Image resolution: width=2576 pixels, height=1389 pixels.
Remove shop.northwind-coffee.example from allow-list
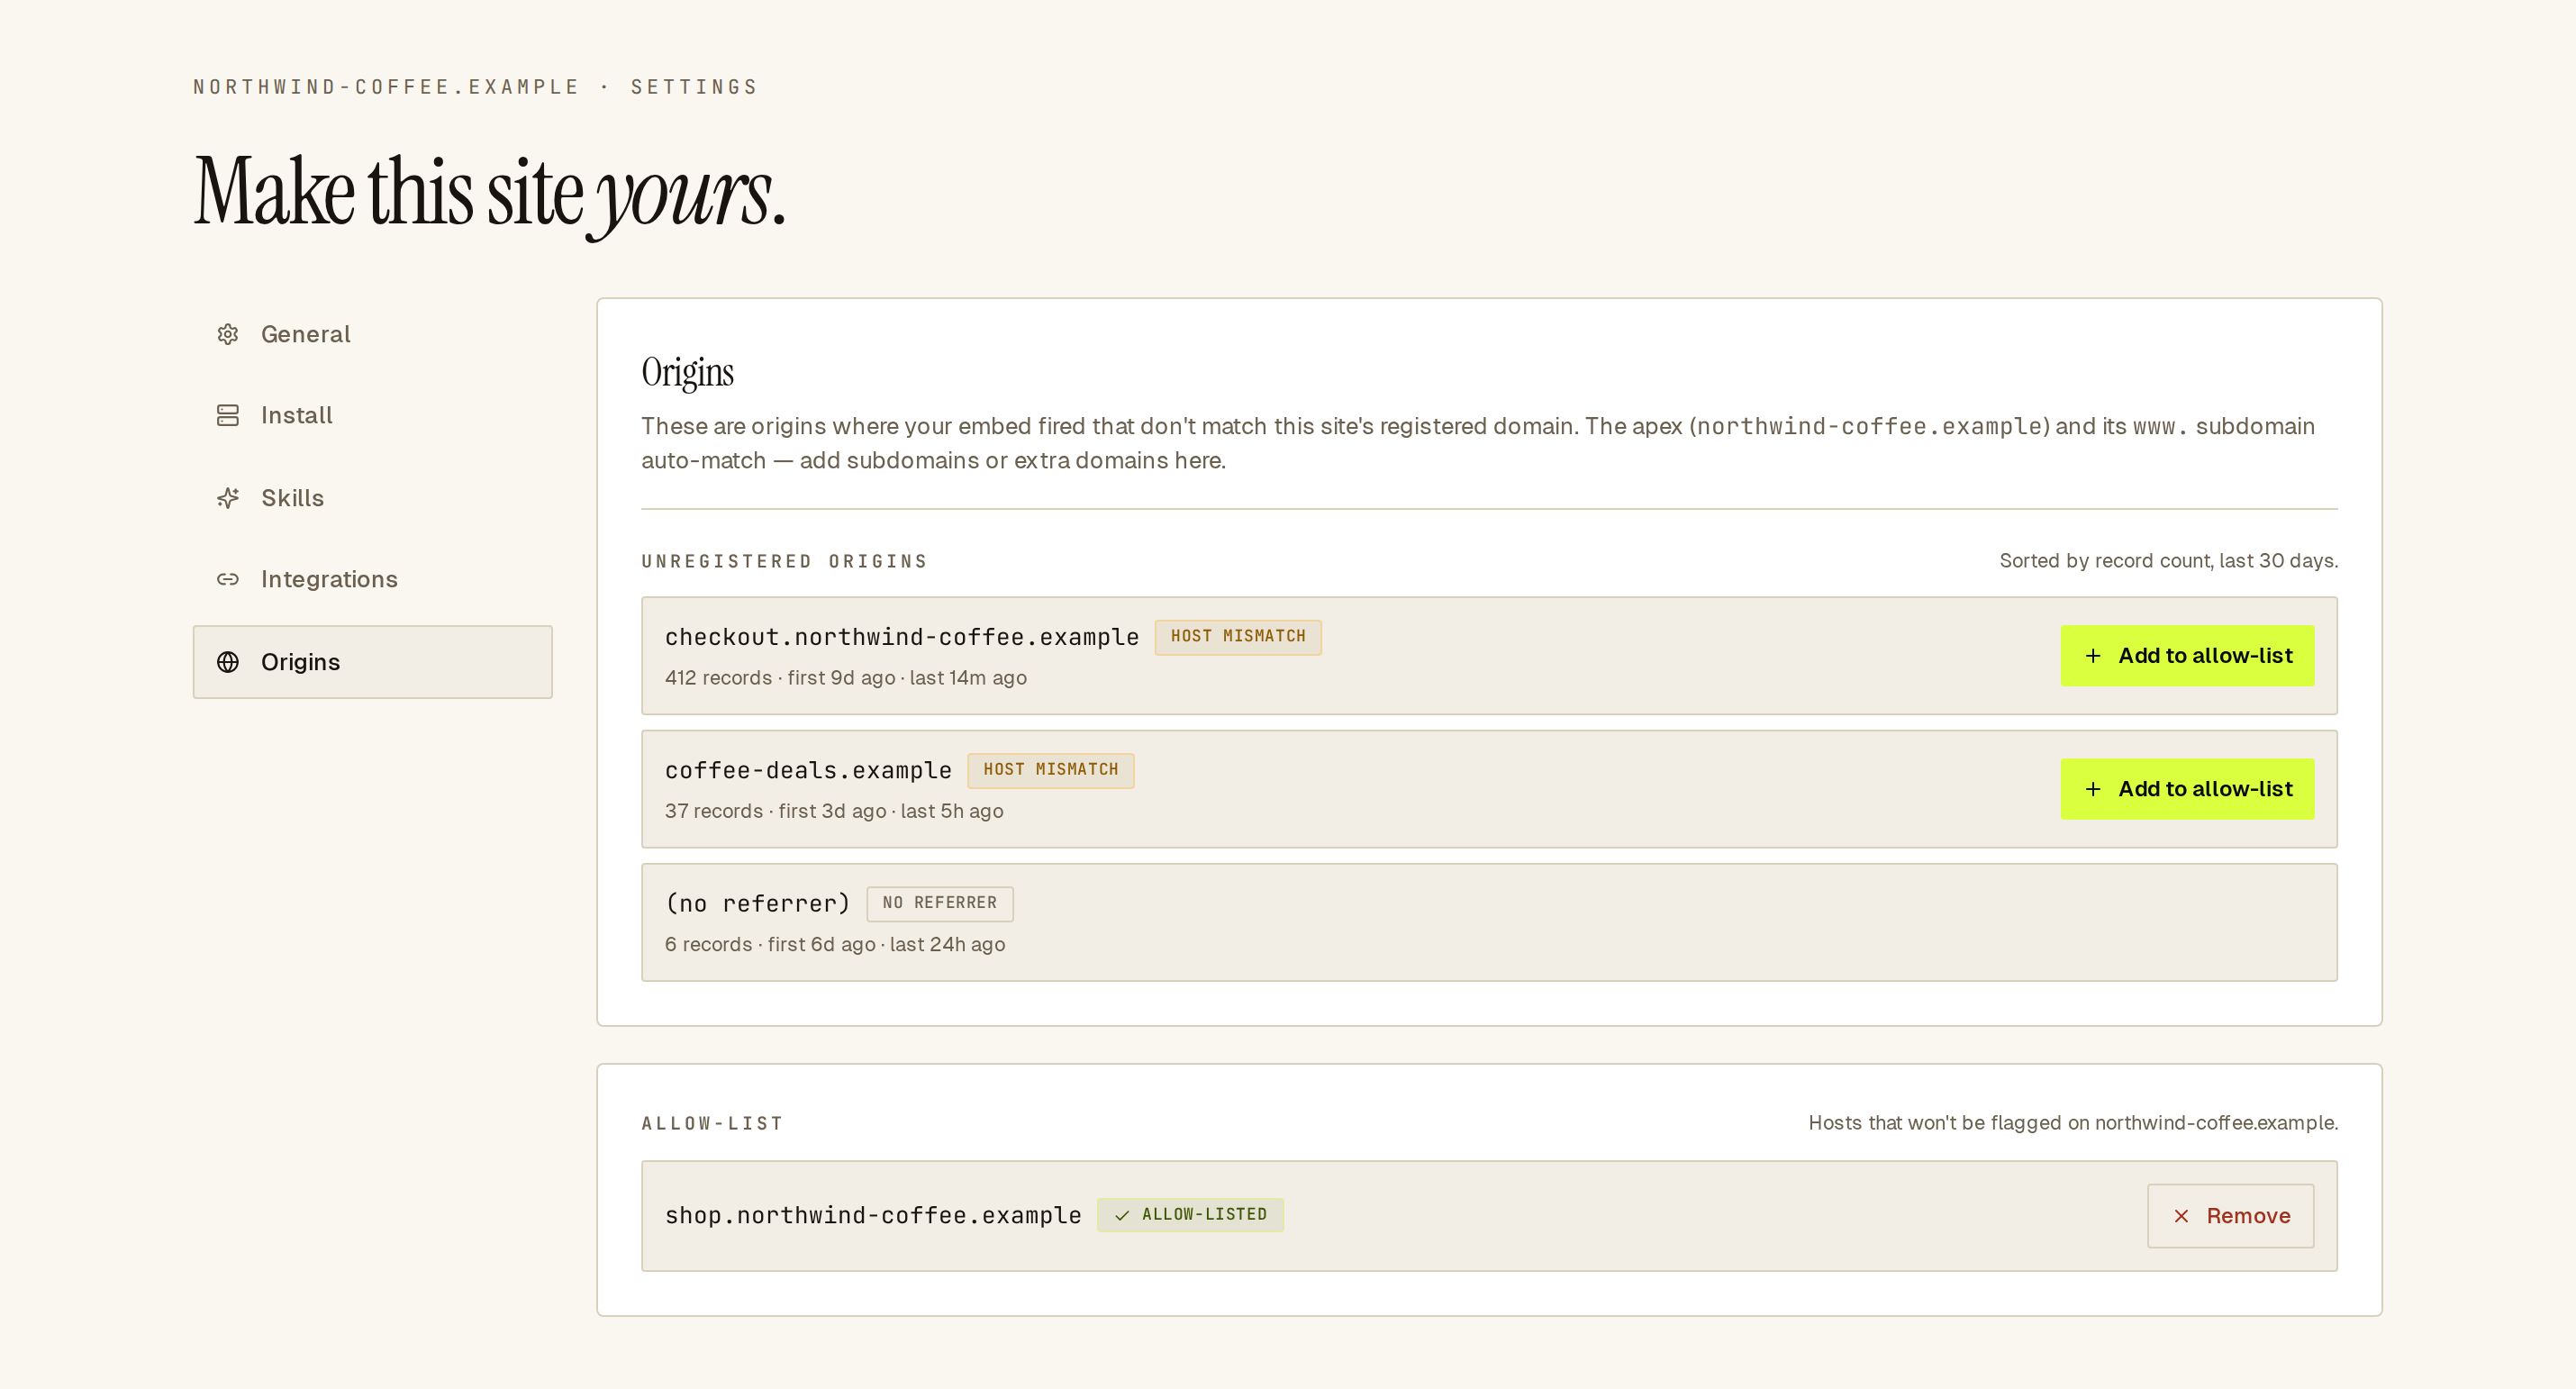2230,1216
